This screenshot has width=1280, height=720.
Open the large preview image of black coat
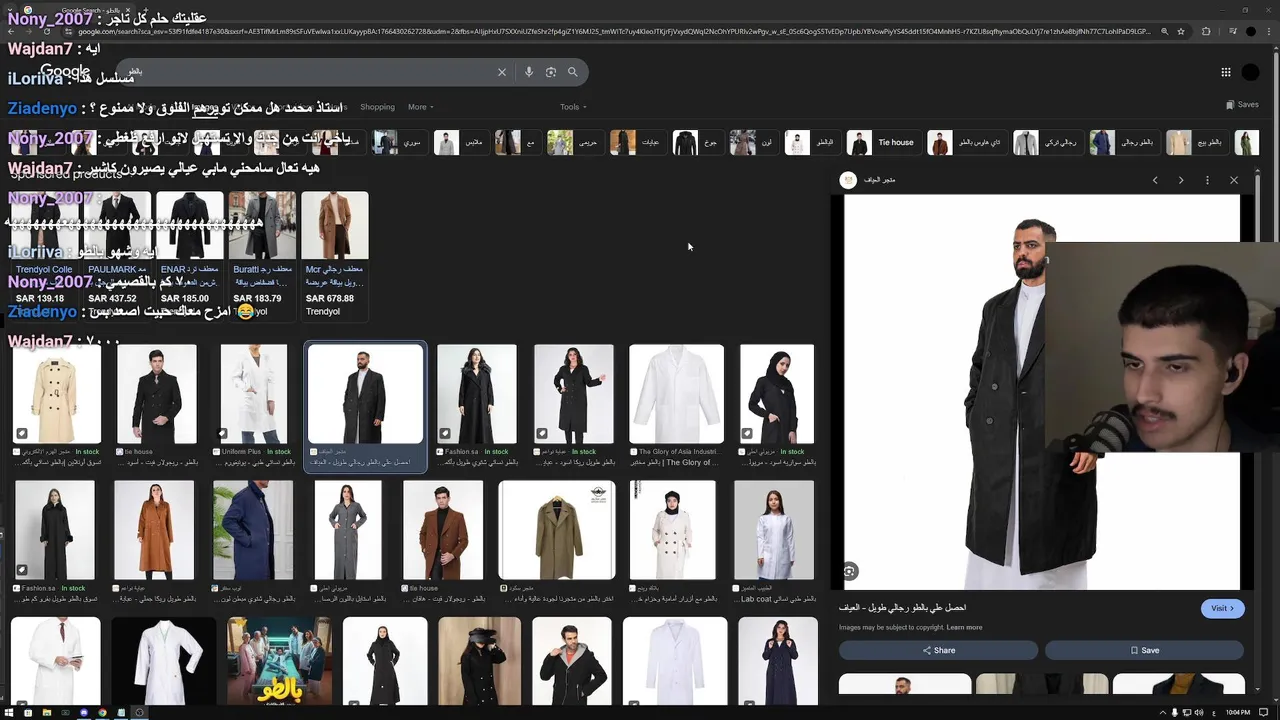[x=1040, y=392]
